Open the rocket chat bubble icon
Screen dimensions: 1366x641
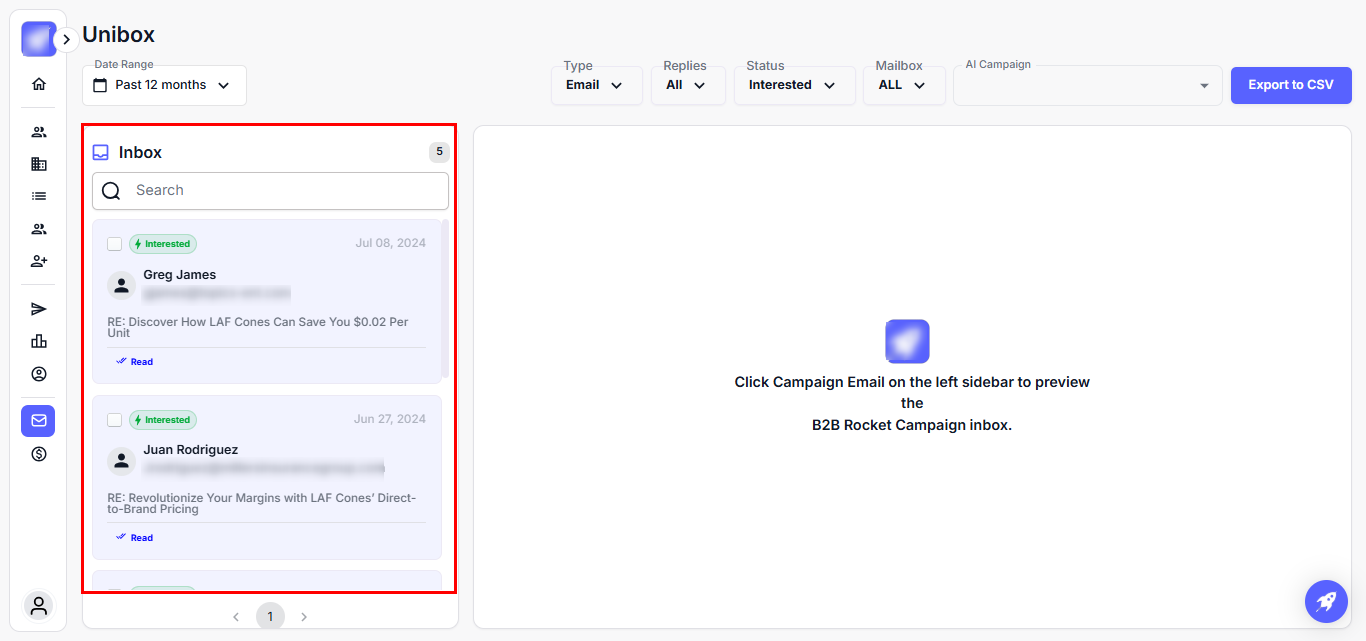[1326, 601]
